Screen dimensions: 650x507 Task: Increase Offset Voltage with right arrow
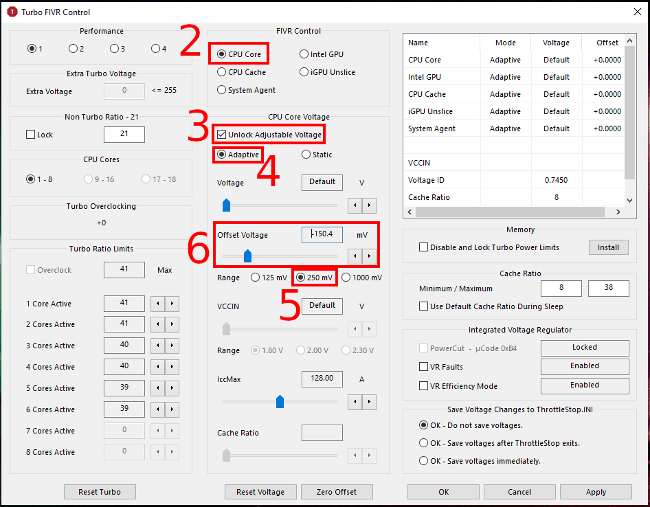coord(369,256)
